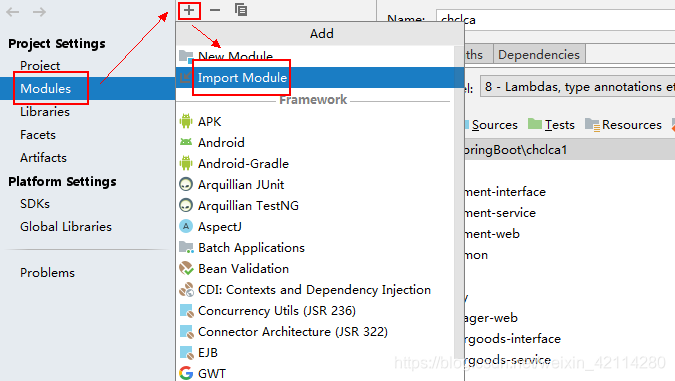Click the Arquillian JUnit icon
The height and width of the screenshot is (381, 675).
click(x=186, y=184)
